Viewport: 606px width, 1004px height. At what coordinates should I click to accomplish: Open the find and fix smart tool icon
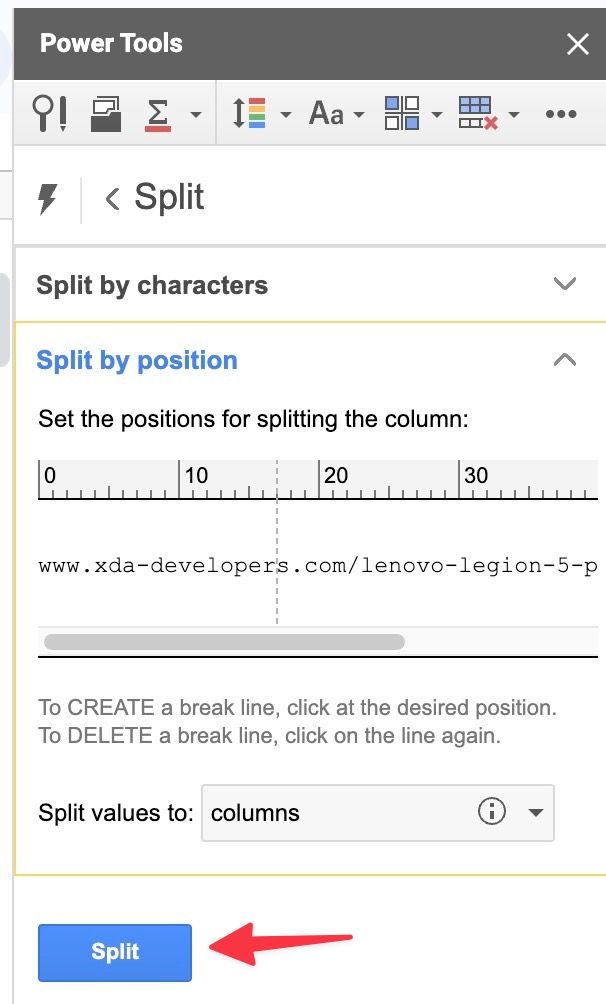50,114
